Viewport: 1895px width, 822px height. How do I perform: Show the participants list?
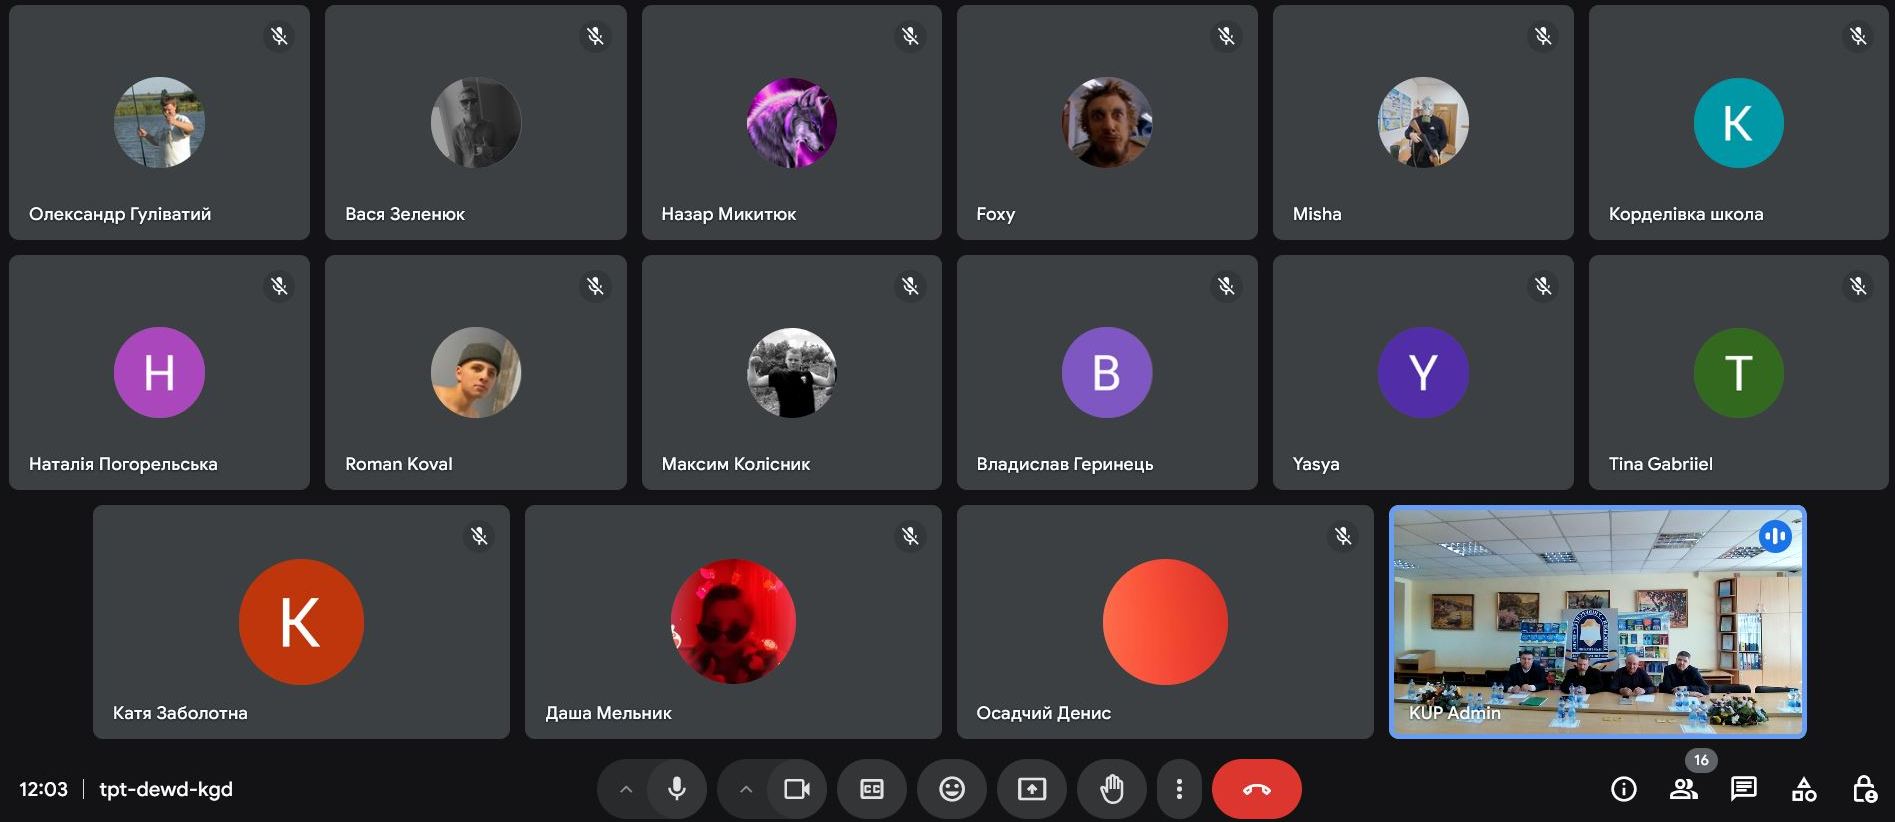tap(1684, 789)
